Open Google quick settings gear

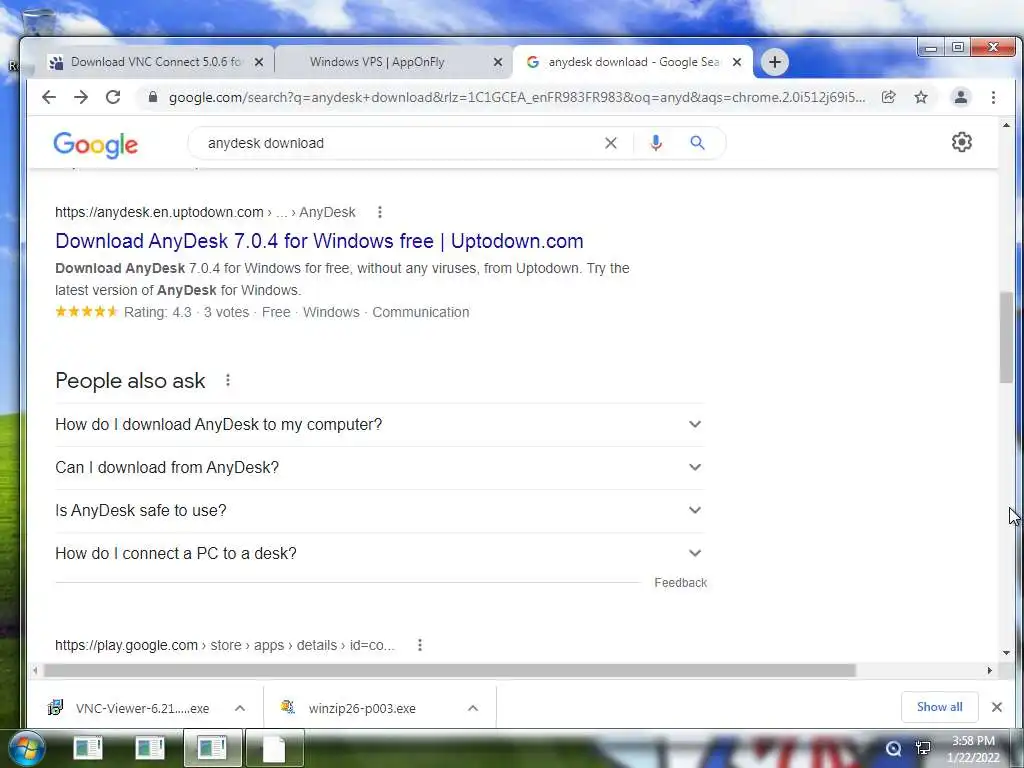pos(961,142)
